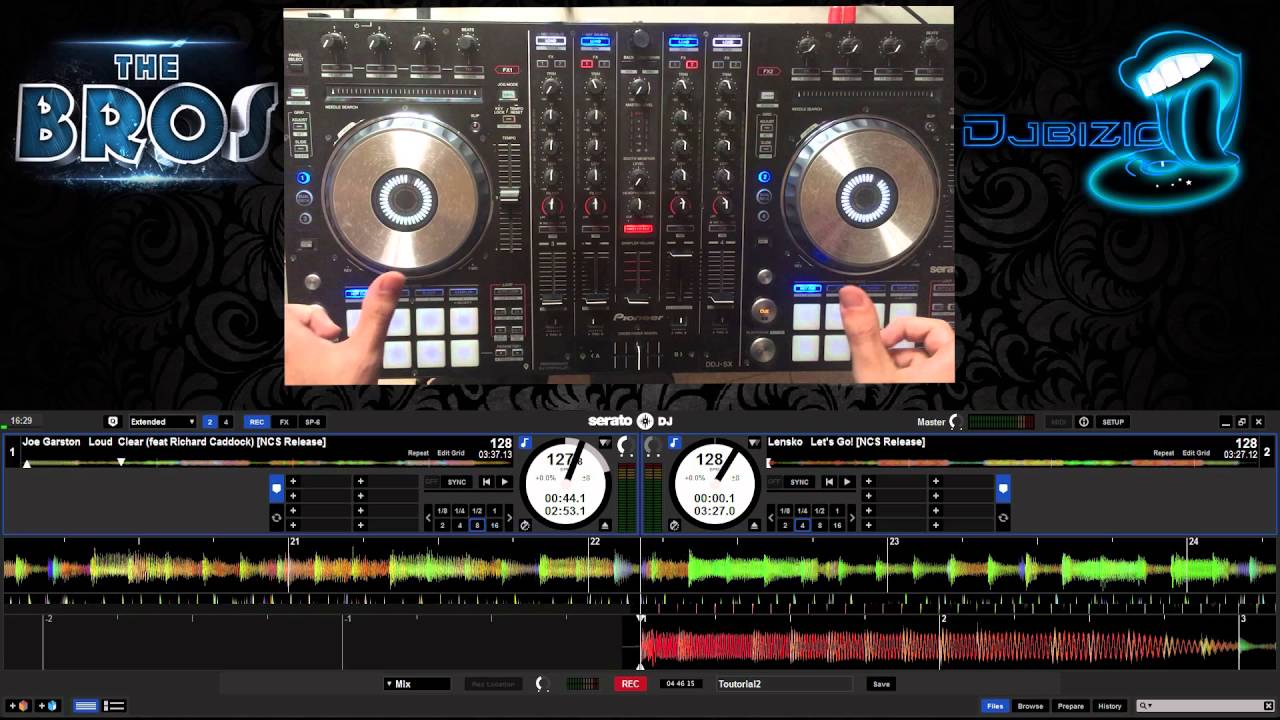
Task: Save the recording
Action: click(x=881, y=684)
